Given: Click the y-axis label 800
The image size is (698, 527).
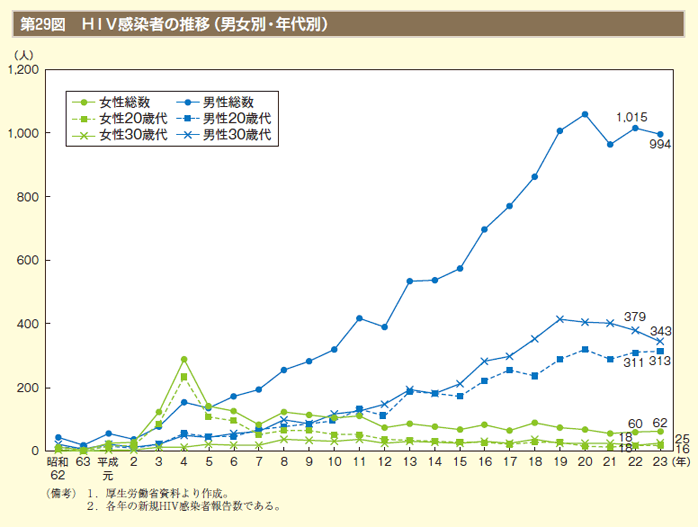Looking at the screenshot, I should tap(28, 197).
